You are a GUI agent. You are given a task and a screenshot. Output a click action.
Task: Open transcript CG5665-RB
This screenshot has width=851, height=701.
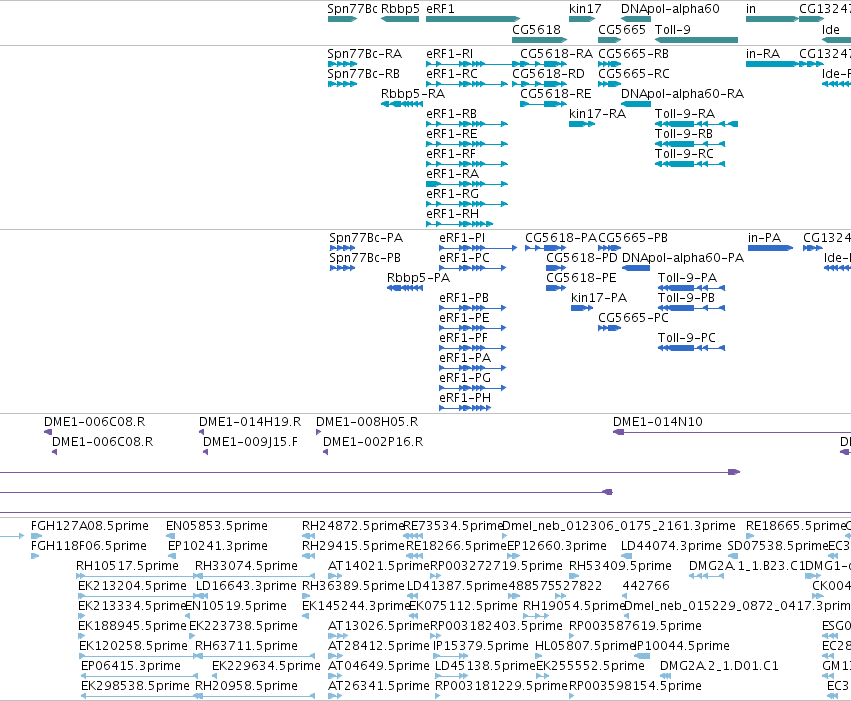(x=633, y=54)
